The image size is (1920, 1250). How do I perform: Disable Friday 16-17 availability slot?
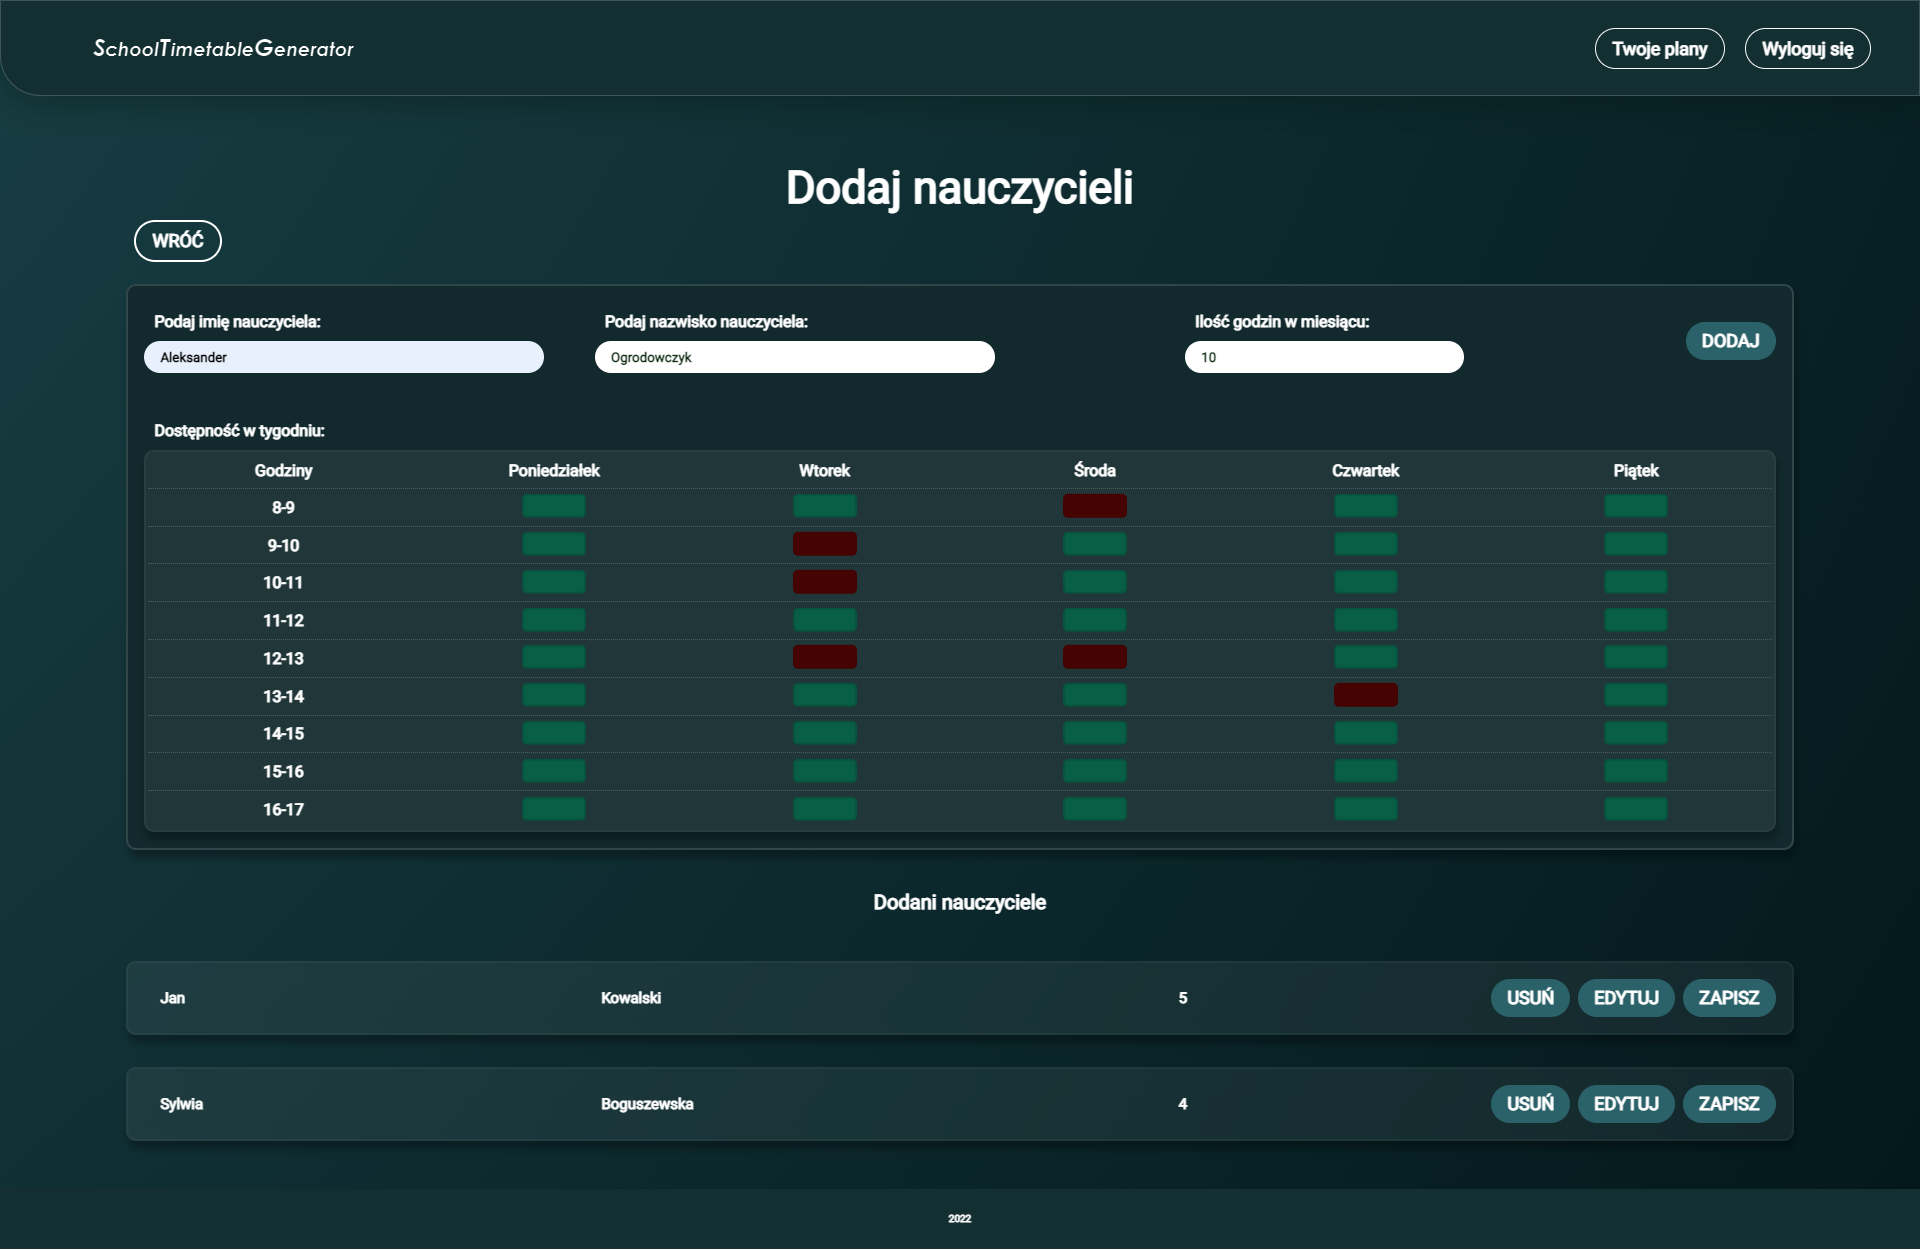point(1636,809)
